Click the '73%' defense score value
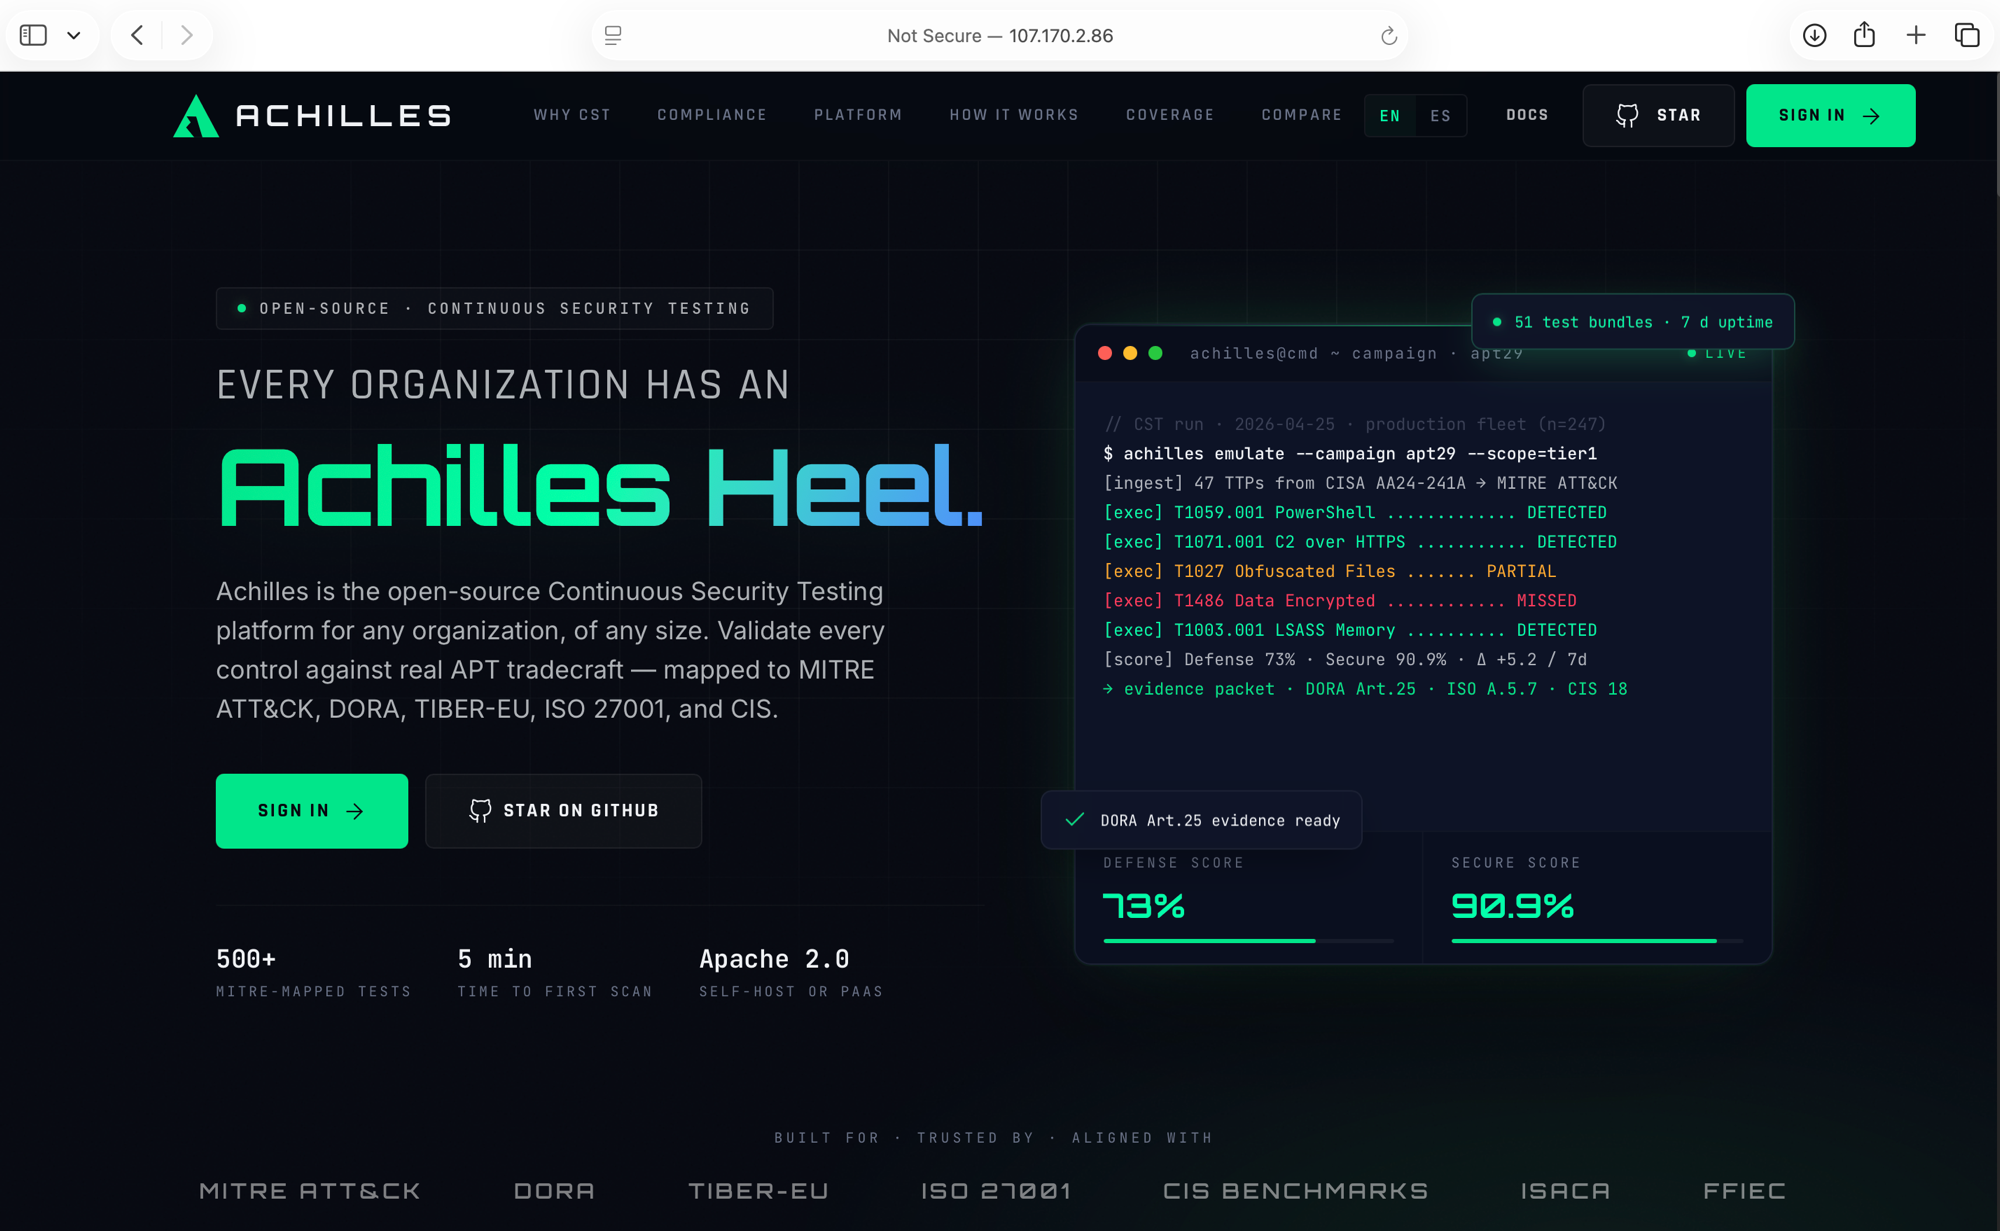Image resolution: width=2000 pixels, height=1231 pixels. click(x=1144, y=906)
